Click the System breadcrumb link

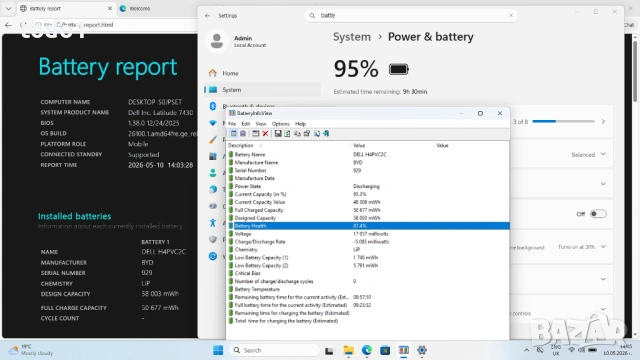pos(352,37)
